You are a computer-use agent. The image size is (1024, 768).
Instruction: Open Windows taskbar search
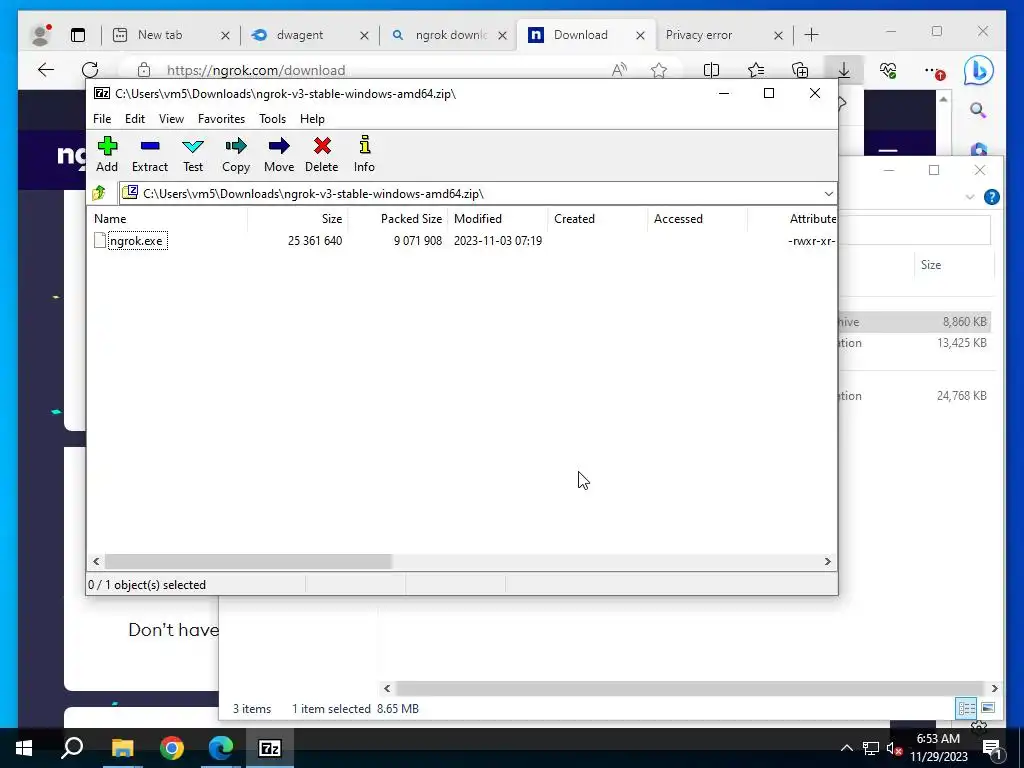point(72,748)
